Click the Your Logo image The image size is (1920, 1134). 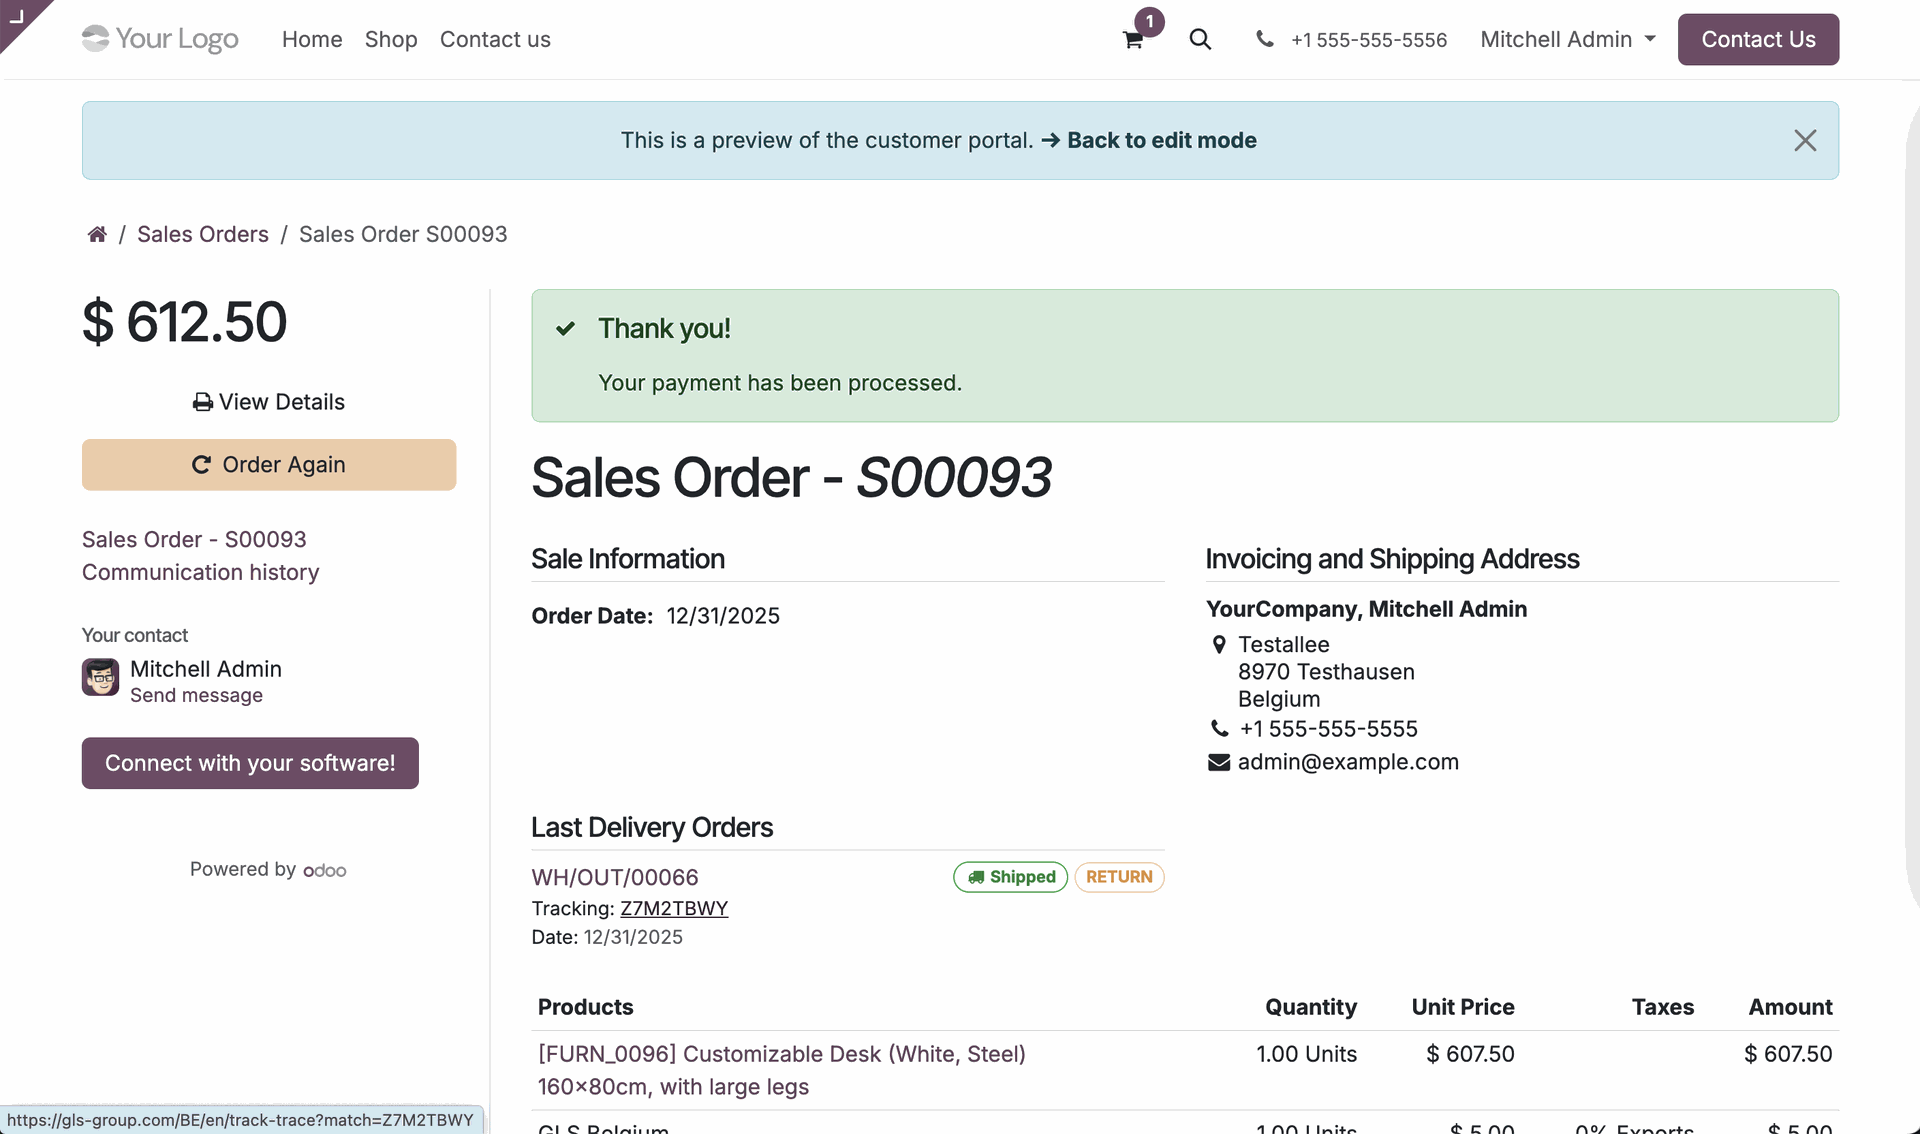coord(160,39)
